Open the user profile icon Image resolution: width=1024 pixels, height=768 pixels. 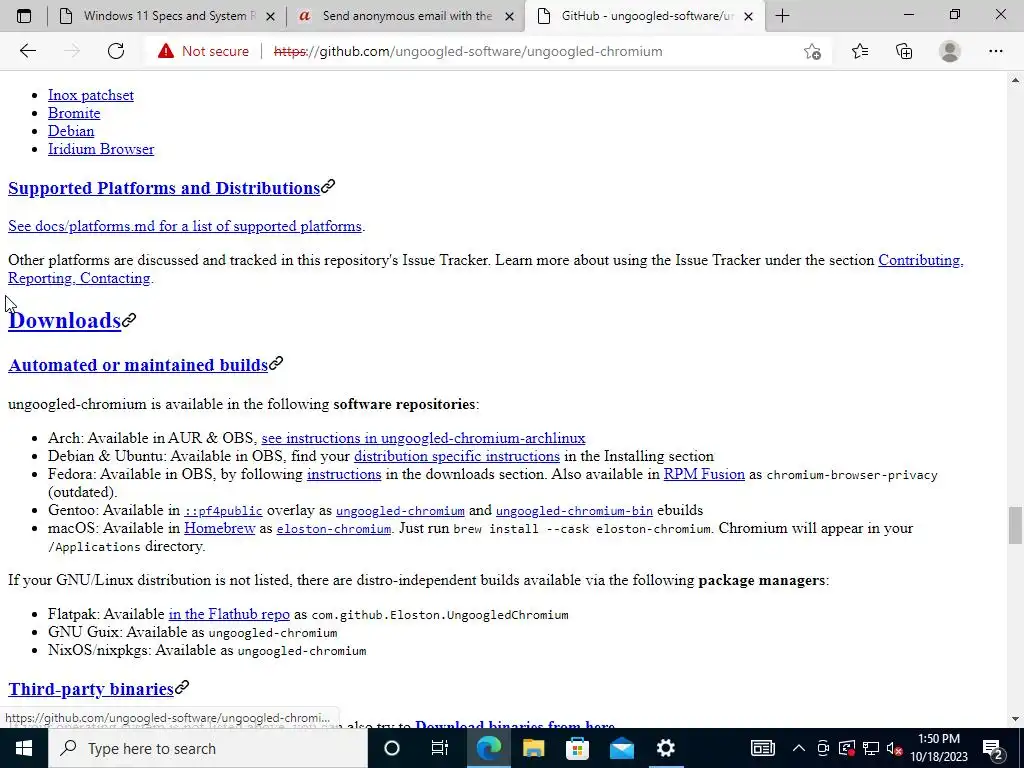pyautogui.click(x=950, y=51)
